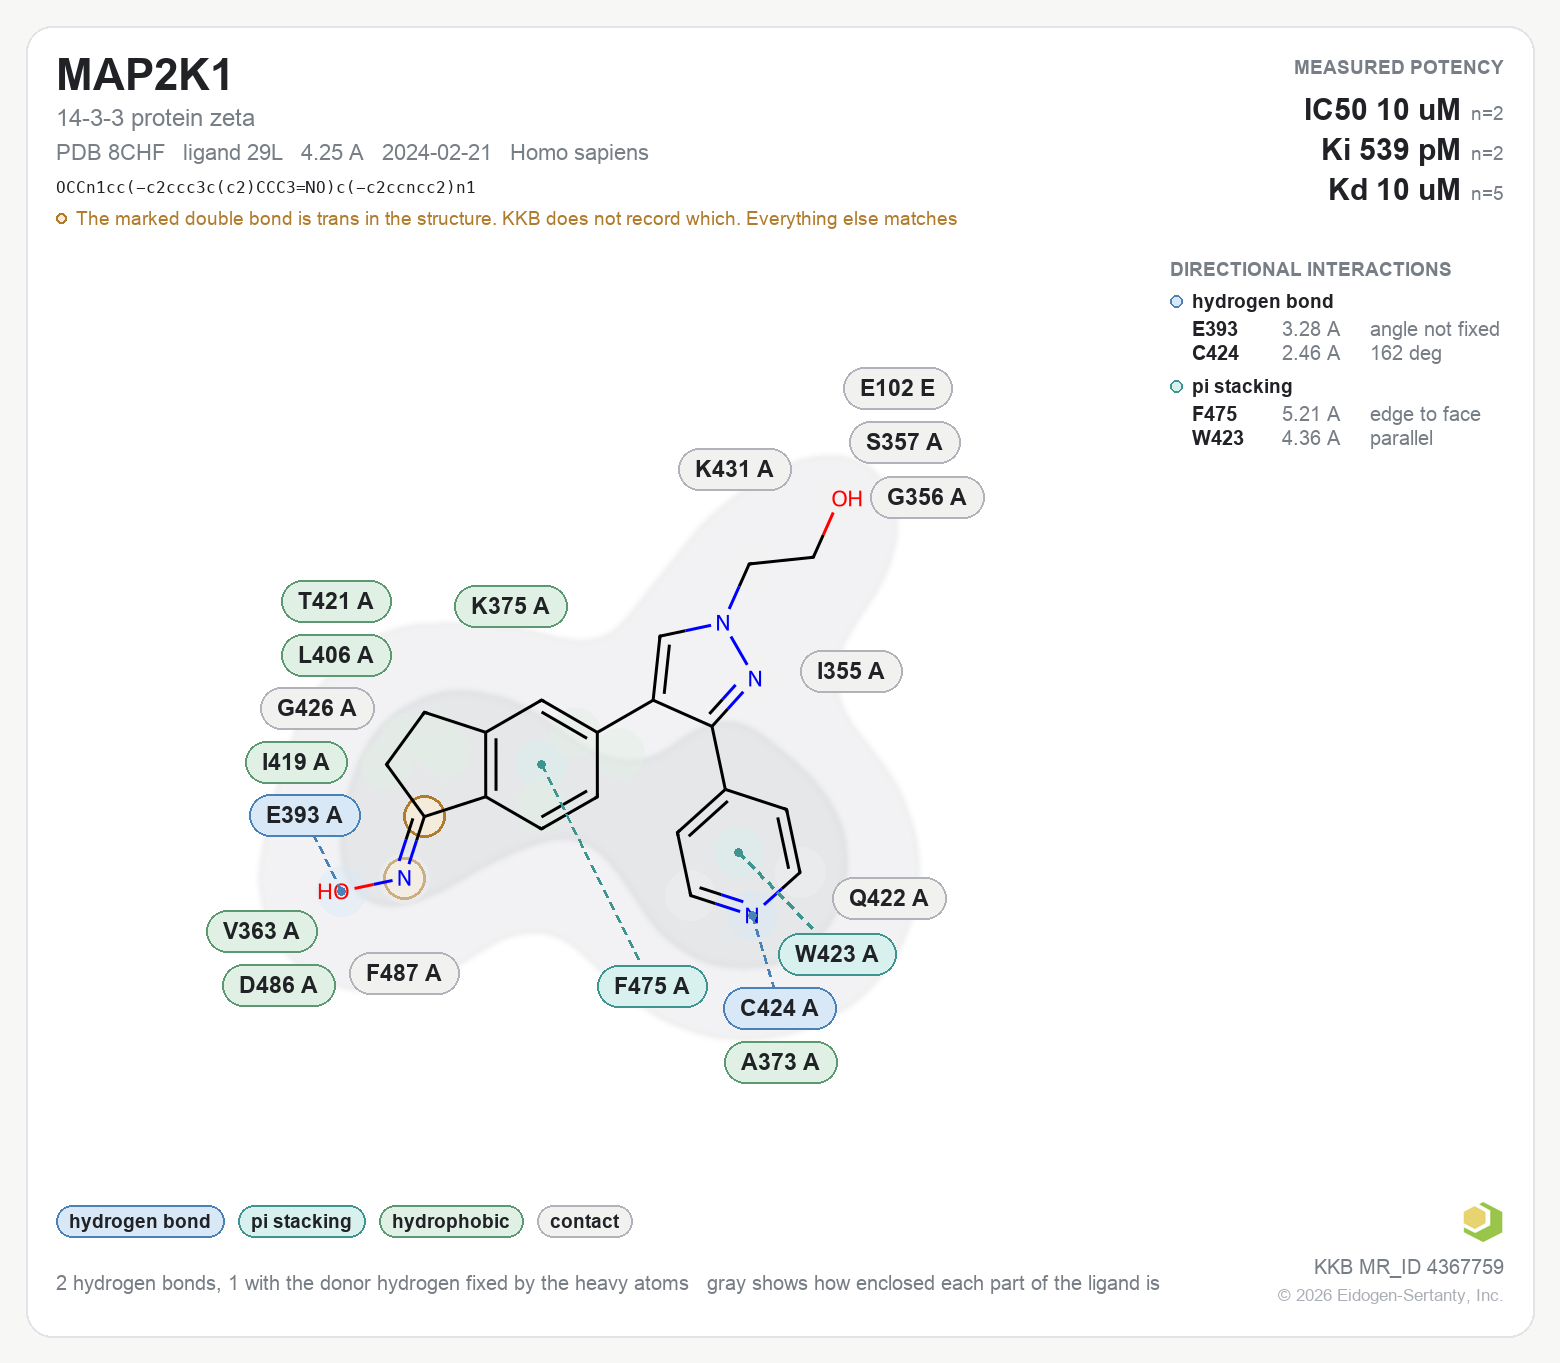Click the SMILES string text
1560x1363 pixels.
tap(266, 187)
